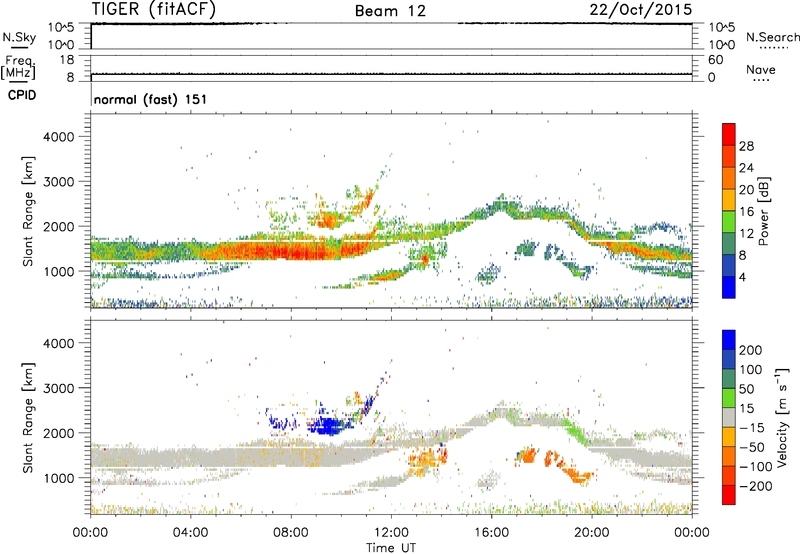Click the red bottom segment of Velocity colorbar
This screenshot has height=554, width=800.
pos(729,495)
